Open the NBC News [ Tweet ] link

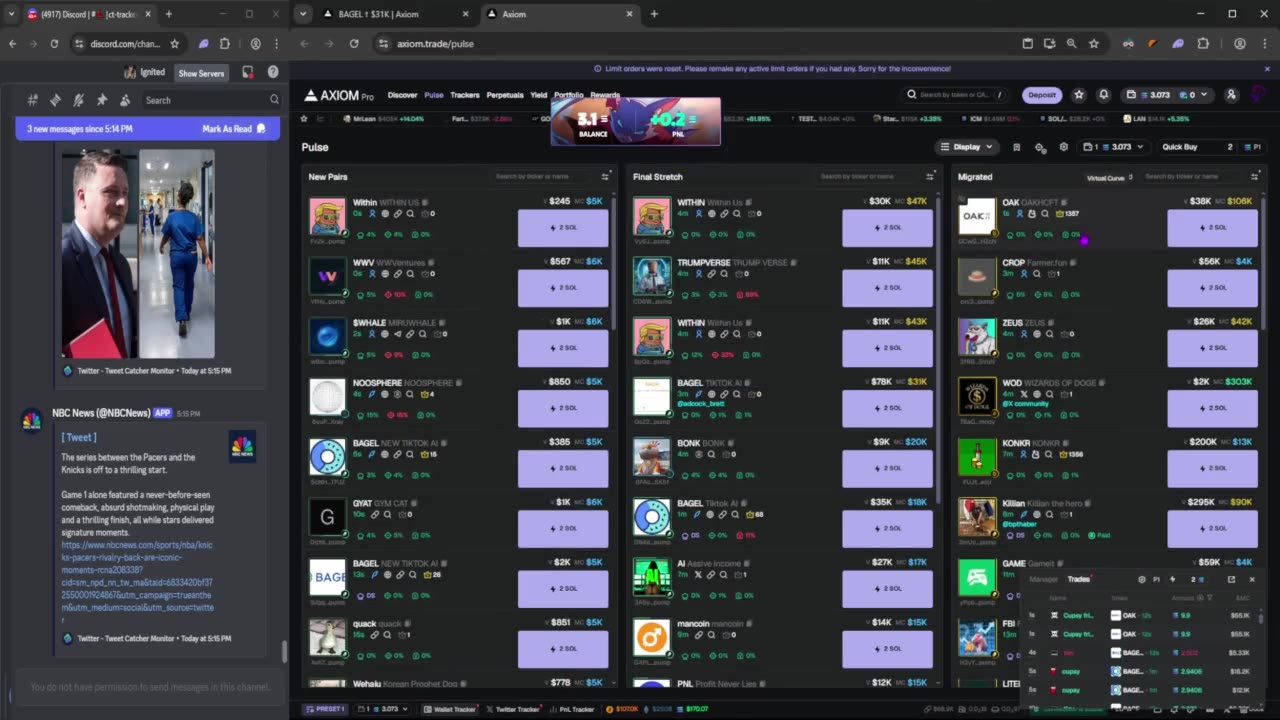[x=79, y=437]
